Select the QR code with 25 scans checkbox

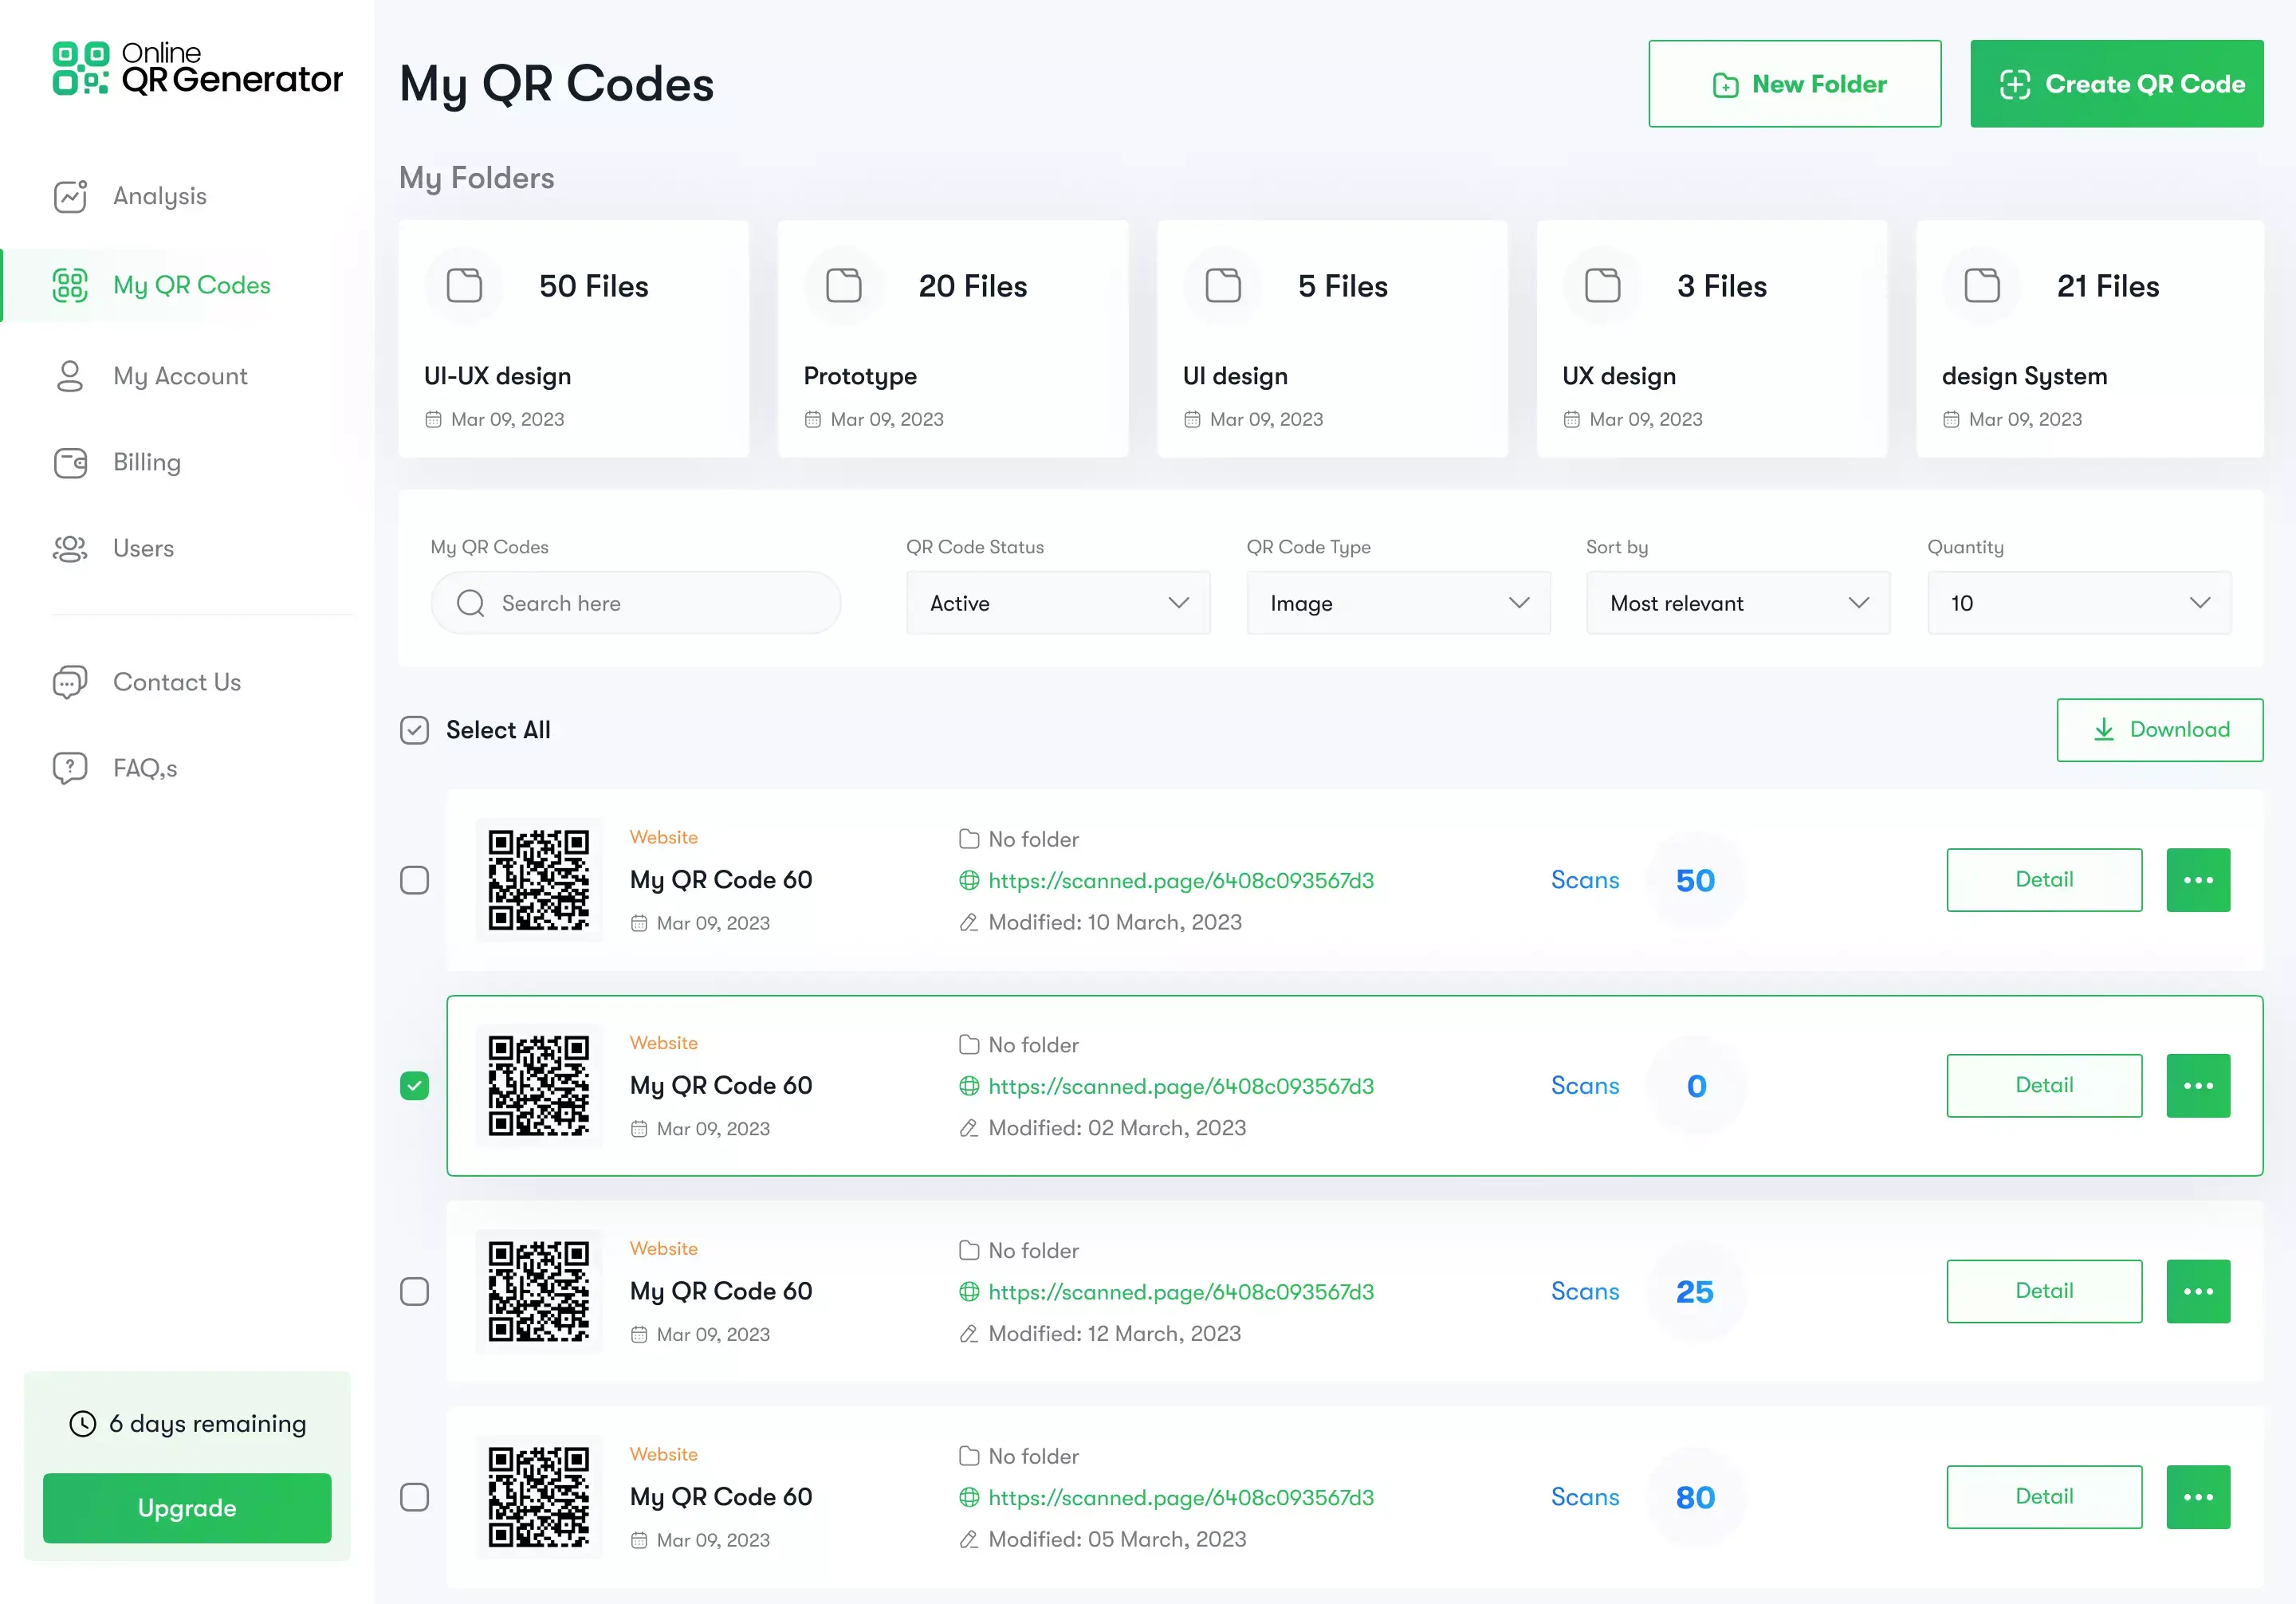pos(414,1291)
